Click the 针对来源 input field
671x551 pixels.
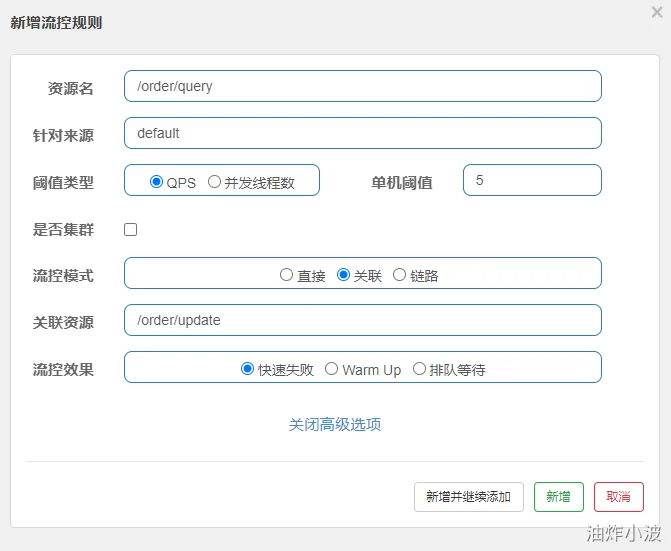point(362,133)
